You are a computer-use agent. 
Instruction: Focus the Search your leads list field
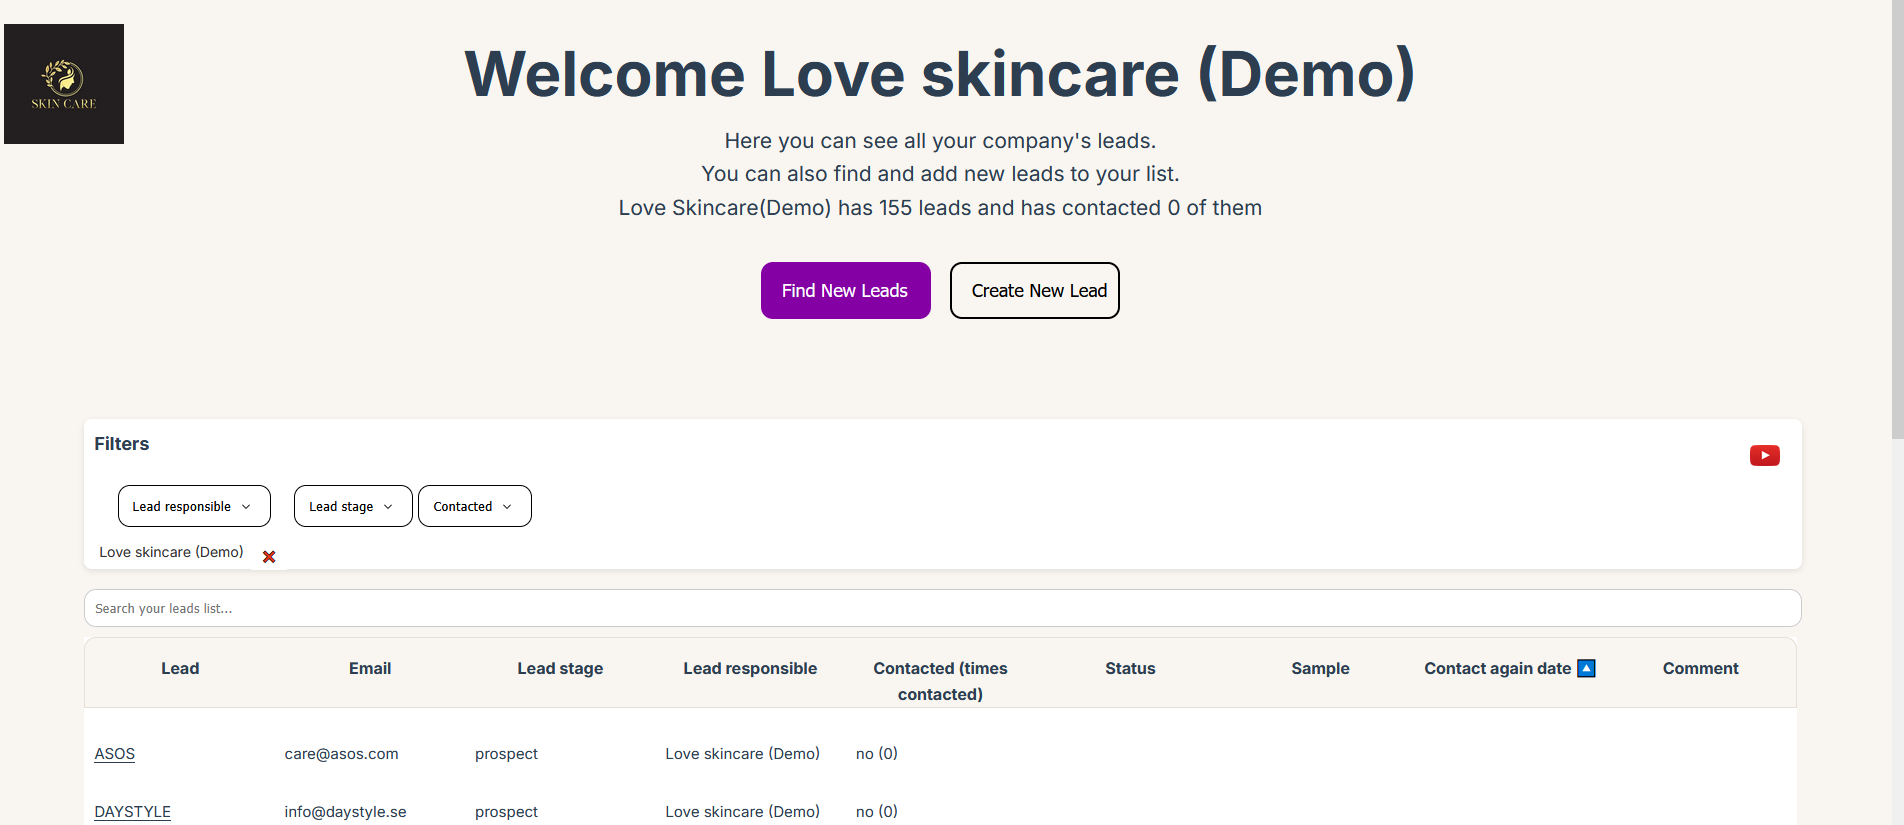[x=942, y=608]
